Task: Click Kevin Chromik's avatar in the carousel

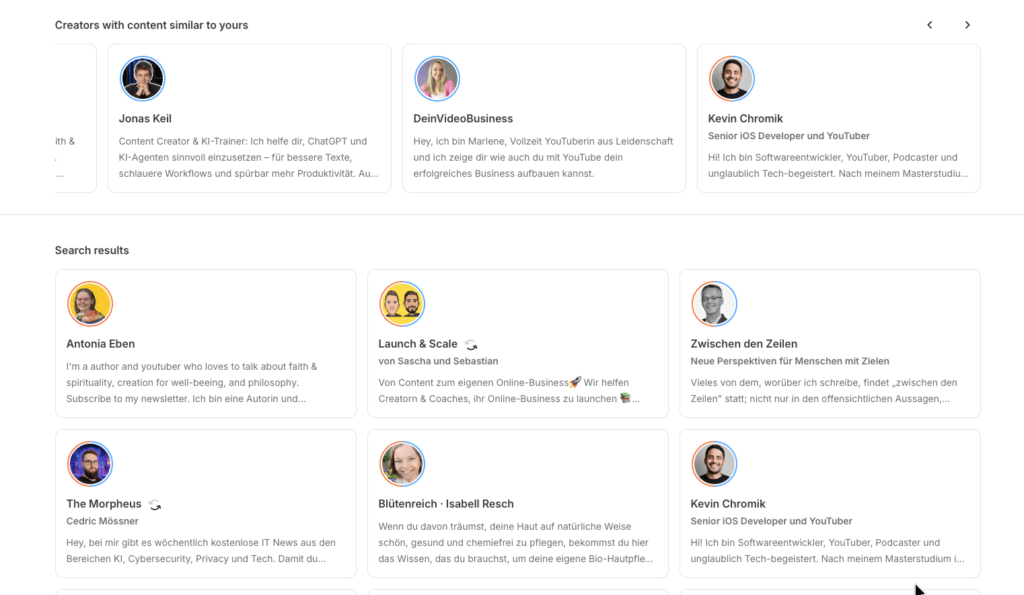Action: click(x=732, y=79)
